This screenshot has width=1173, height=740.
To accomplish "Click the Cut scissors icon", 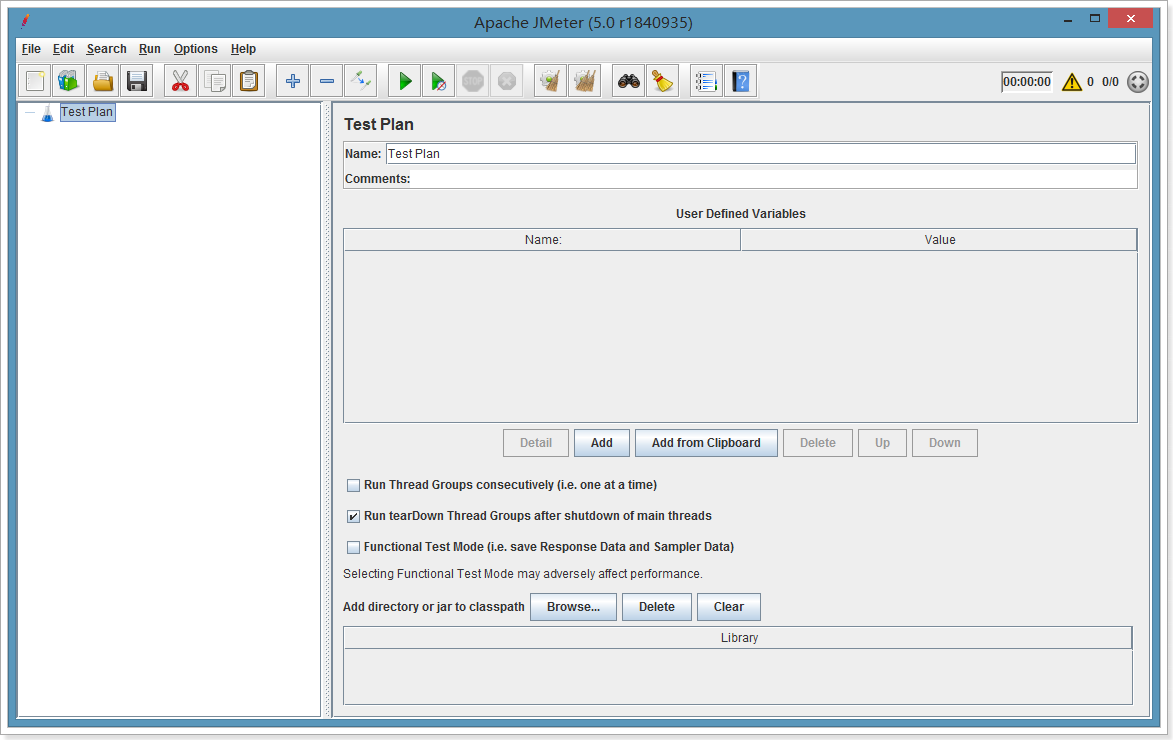I will 180,81.
